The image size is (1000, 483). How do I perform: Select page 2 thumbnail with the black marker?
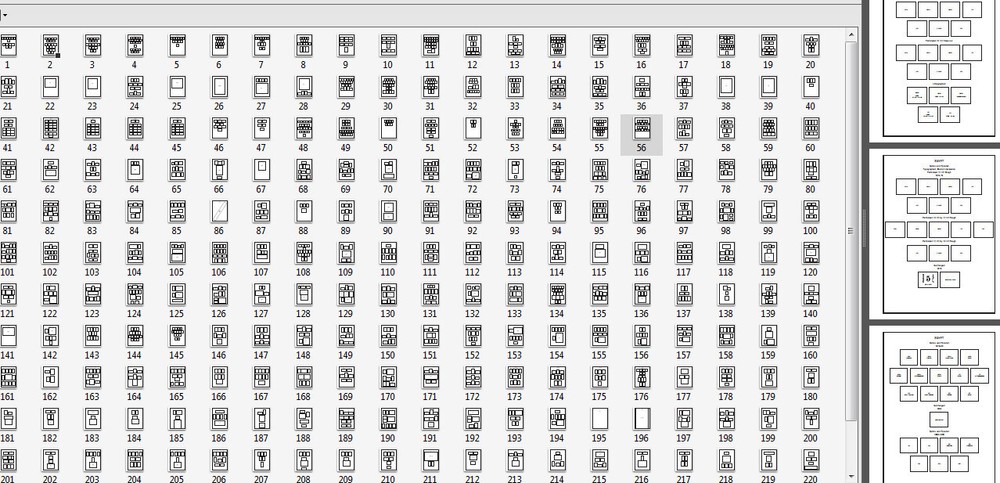coord(50,45)
